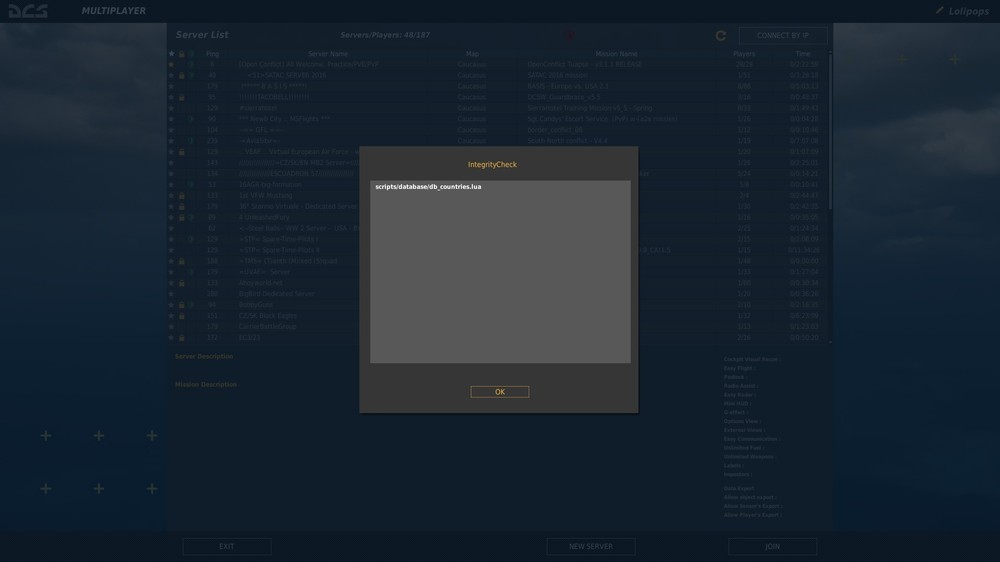1000x562 pixels.
Task: Click the star for the SATAC SERVER 2016 row
Action: point(171,75)
